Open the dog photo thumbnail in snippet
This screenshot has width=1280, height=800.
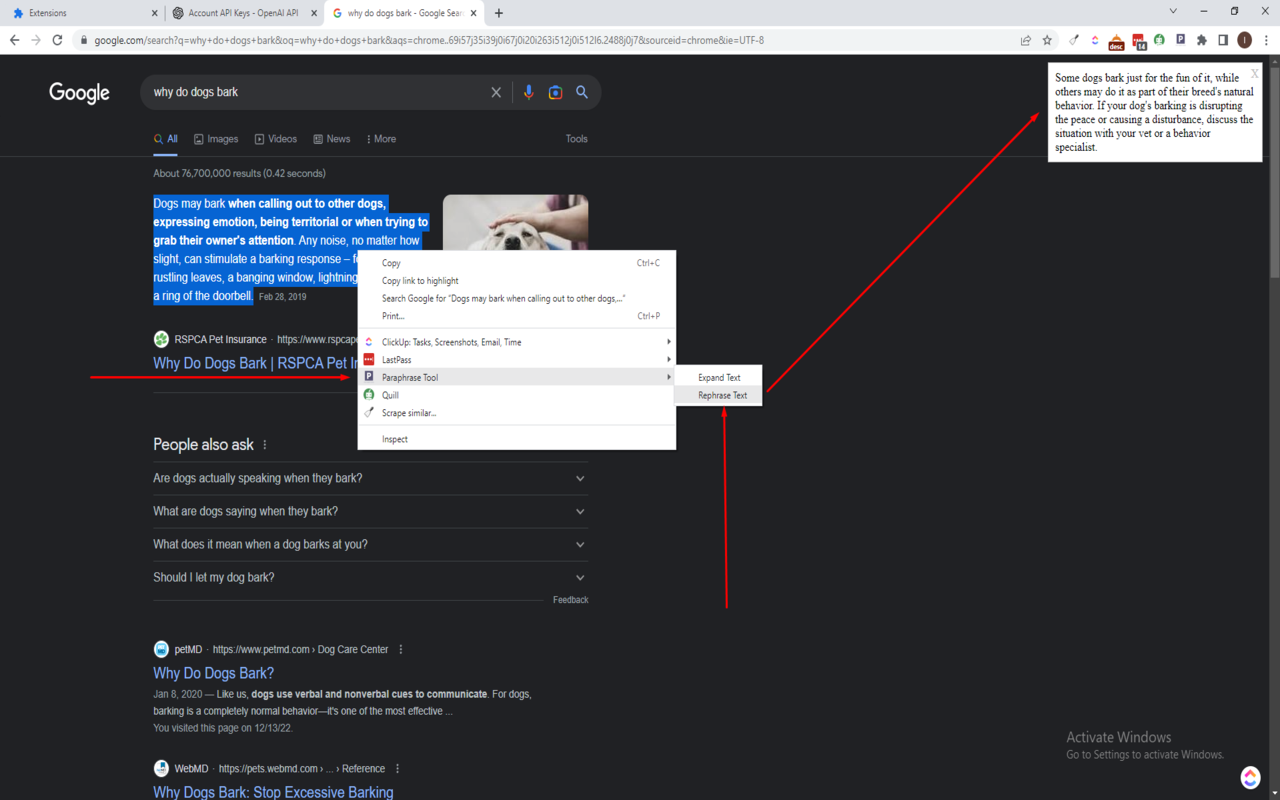click(515, 222)
